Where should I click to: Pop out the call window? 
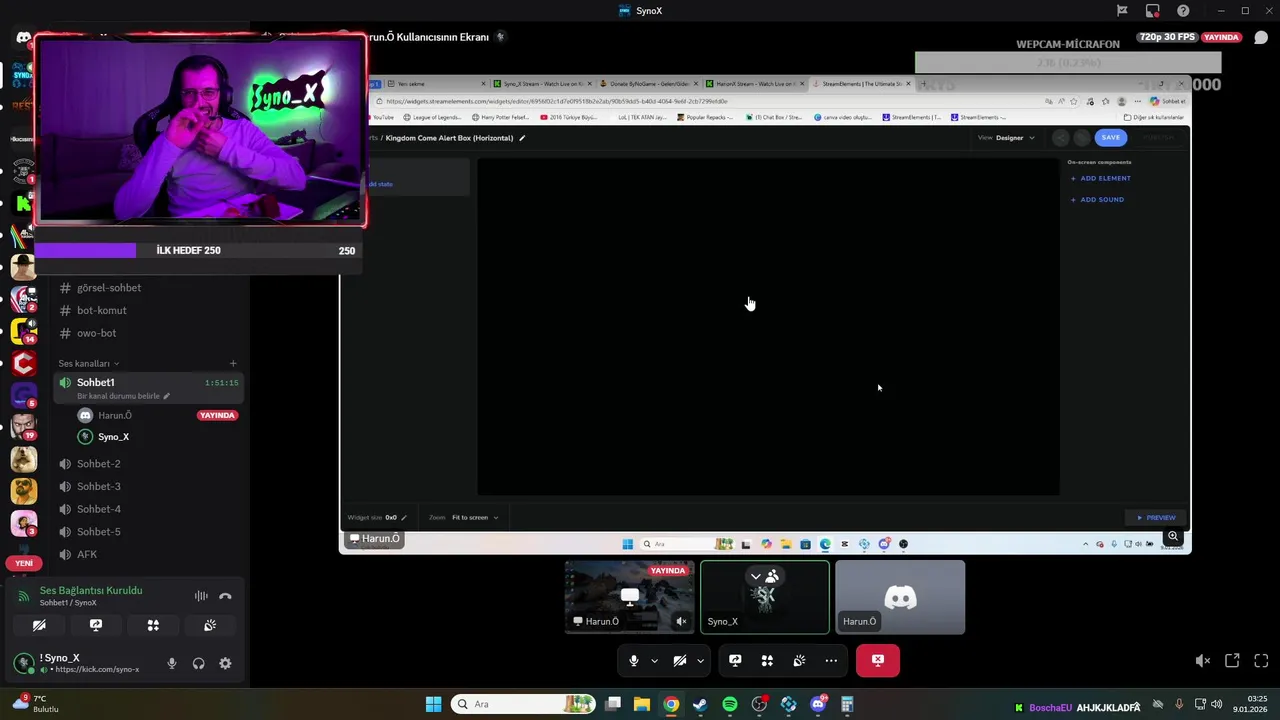tap(1232, 661)
